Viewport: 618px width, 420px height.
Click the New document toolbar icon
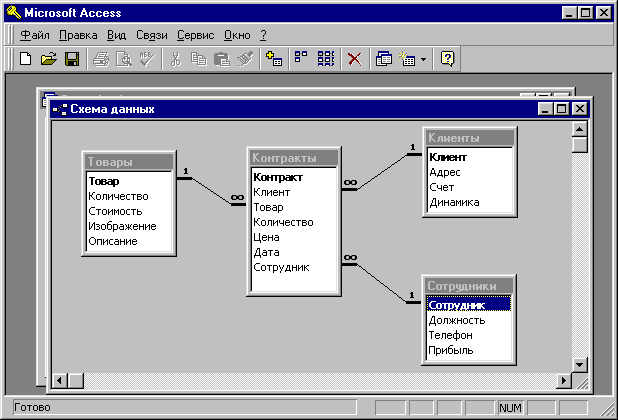[26, 59]
